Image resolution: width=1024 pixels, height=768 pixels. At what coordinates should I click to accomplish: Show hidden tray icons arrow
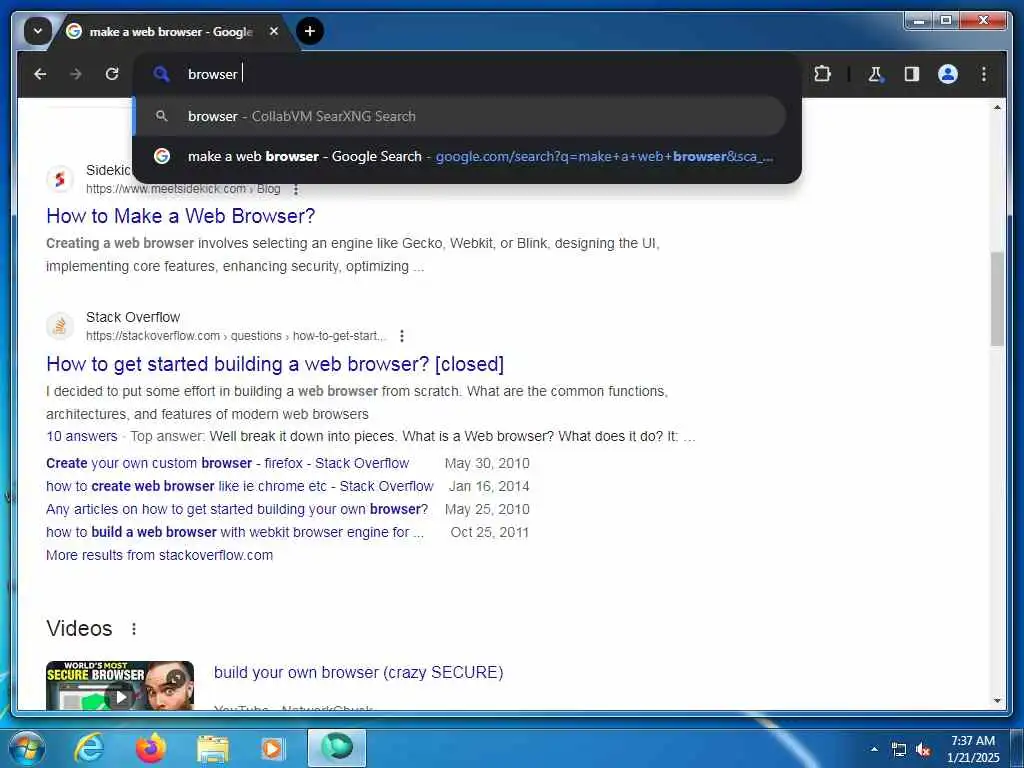click(x=874, y=749)
